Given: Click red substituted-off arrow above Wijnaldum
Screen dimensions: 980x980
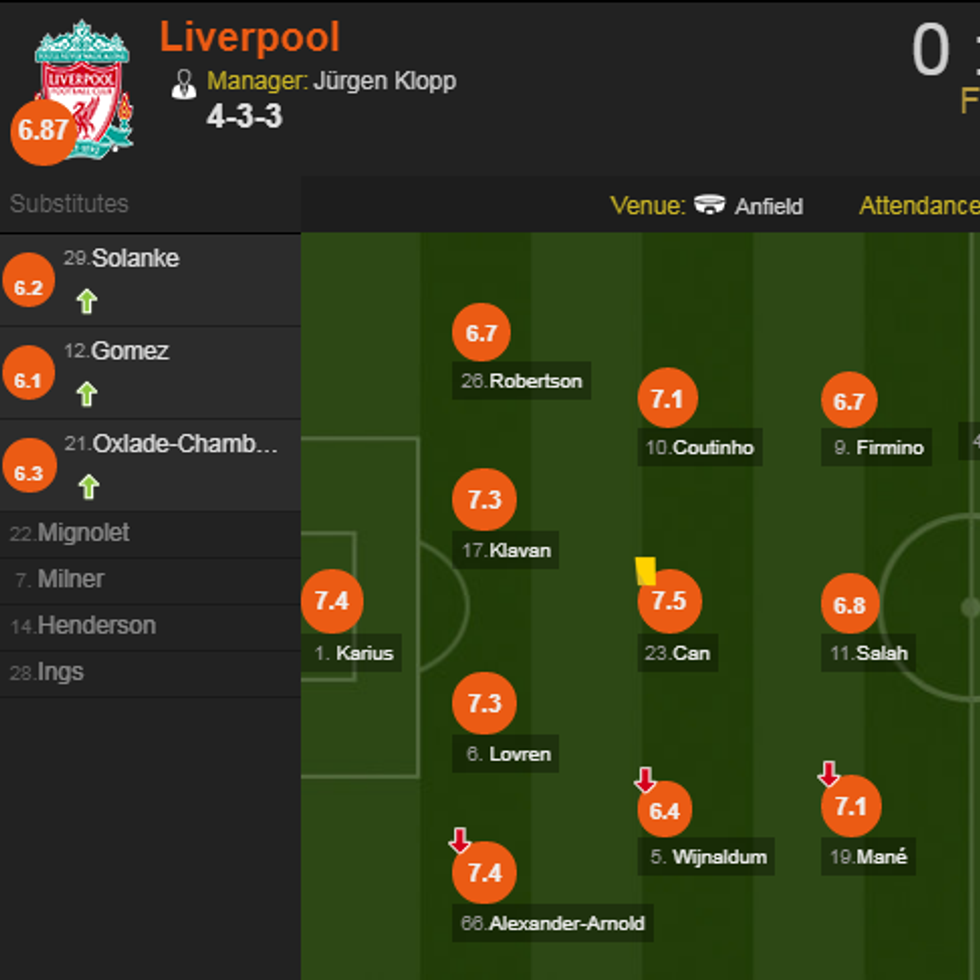Looking at the screenshot, I should pos(645,780).
